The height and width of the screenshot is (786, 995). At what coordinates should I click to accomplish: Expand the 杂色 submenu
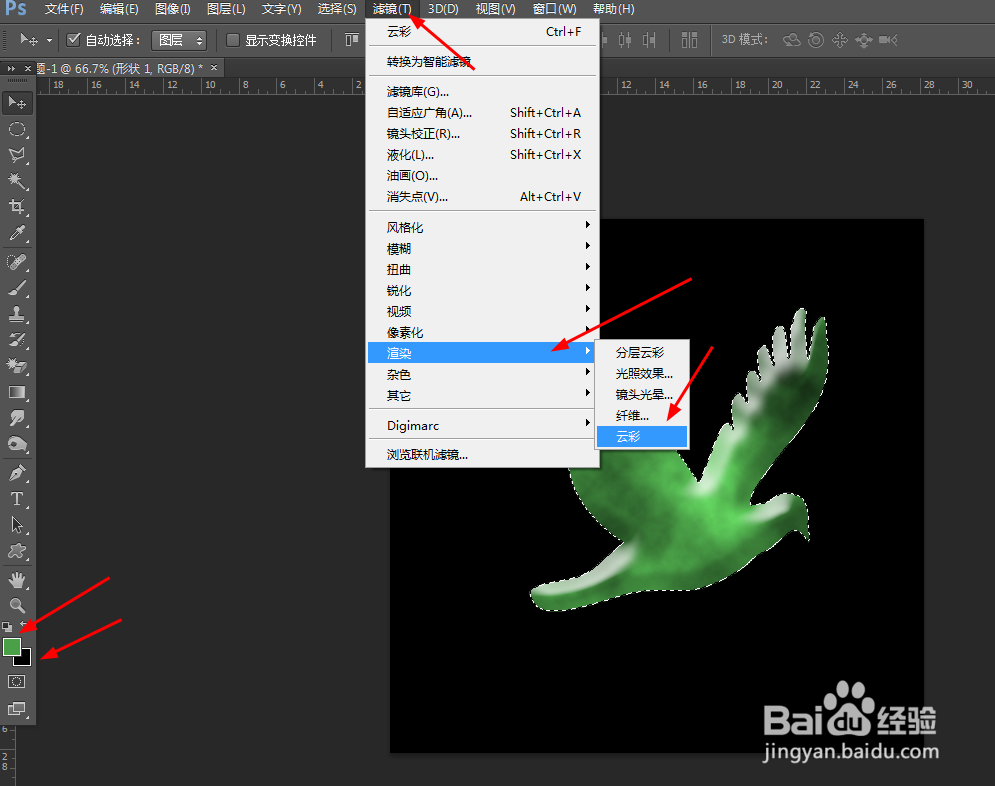click(482, 374)
